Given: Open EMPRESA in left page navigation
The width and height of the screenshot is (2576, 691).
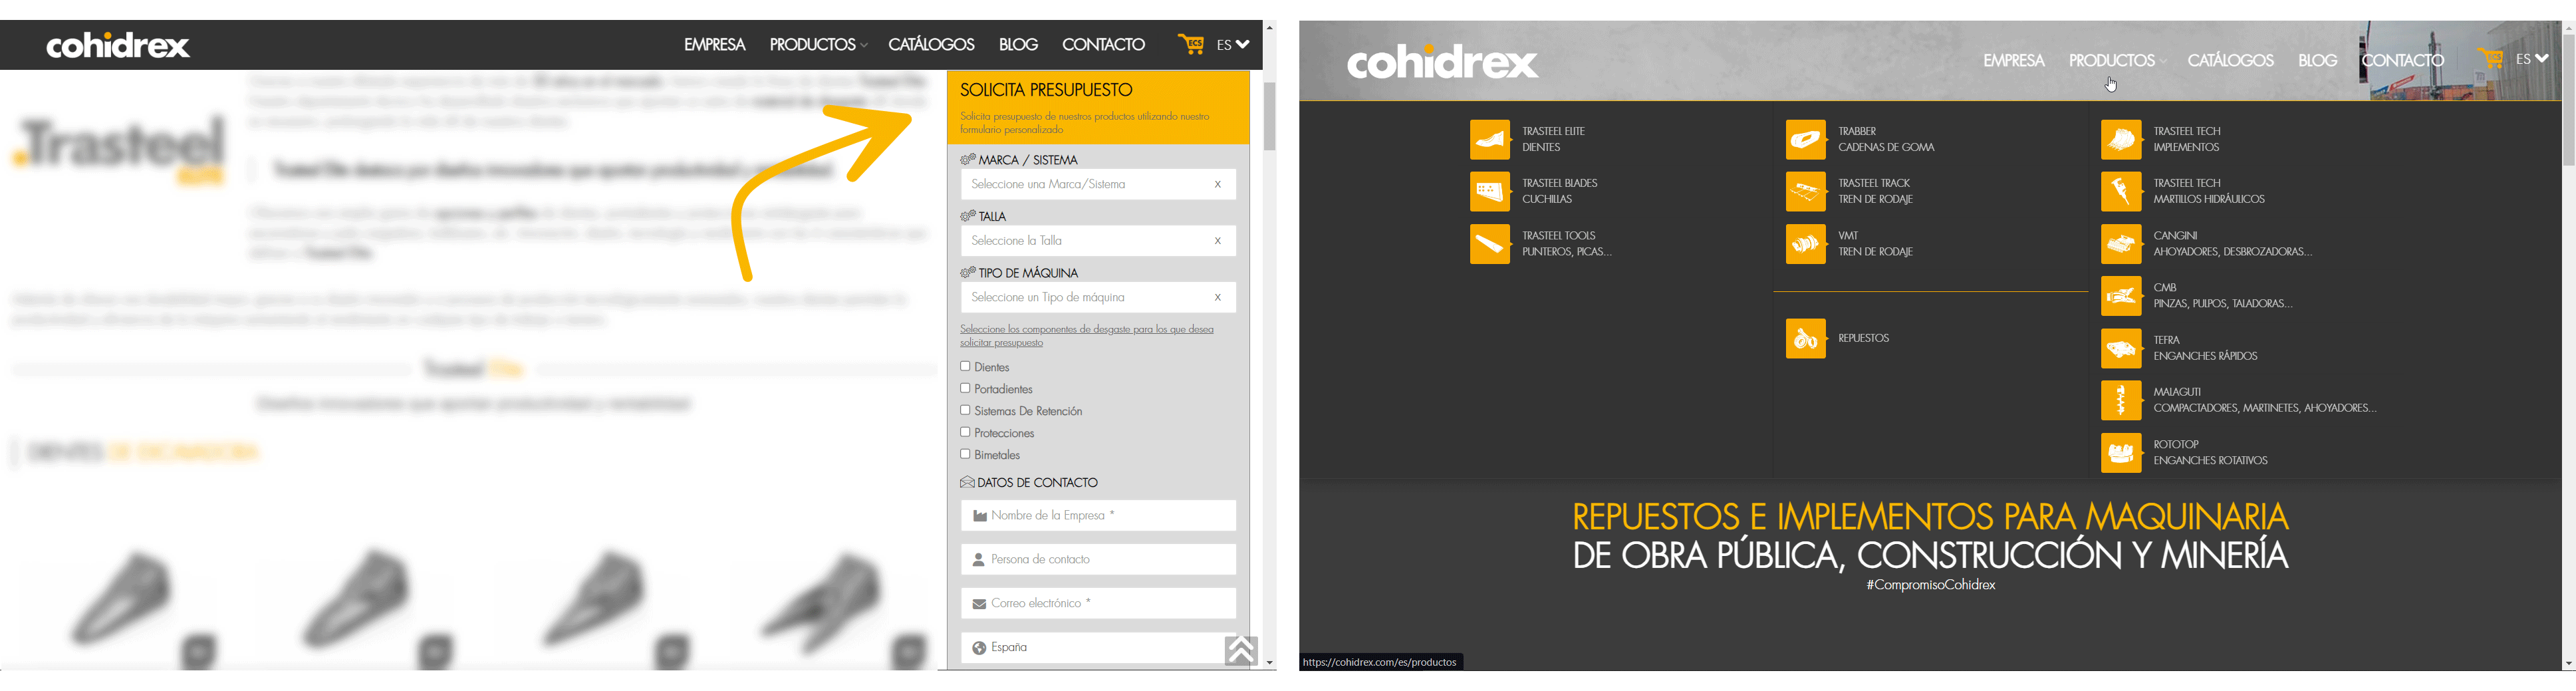Looking at the screenshot, I should point(714,44).
